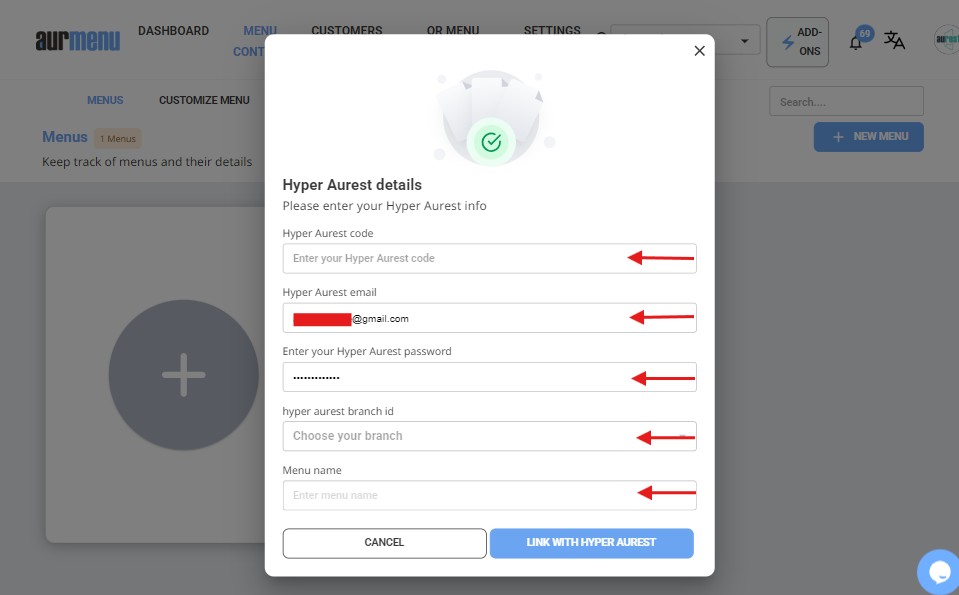The image size is (959, 595).
Task: Open the top header selection dropdown
Action: [x=685, y=40]
